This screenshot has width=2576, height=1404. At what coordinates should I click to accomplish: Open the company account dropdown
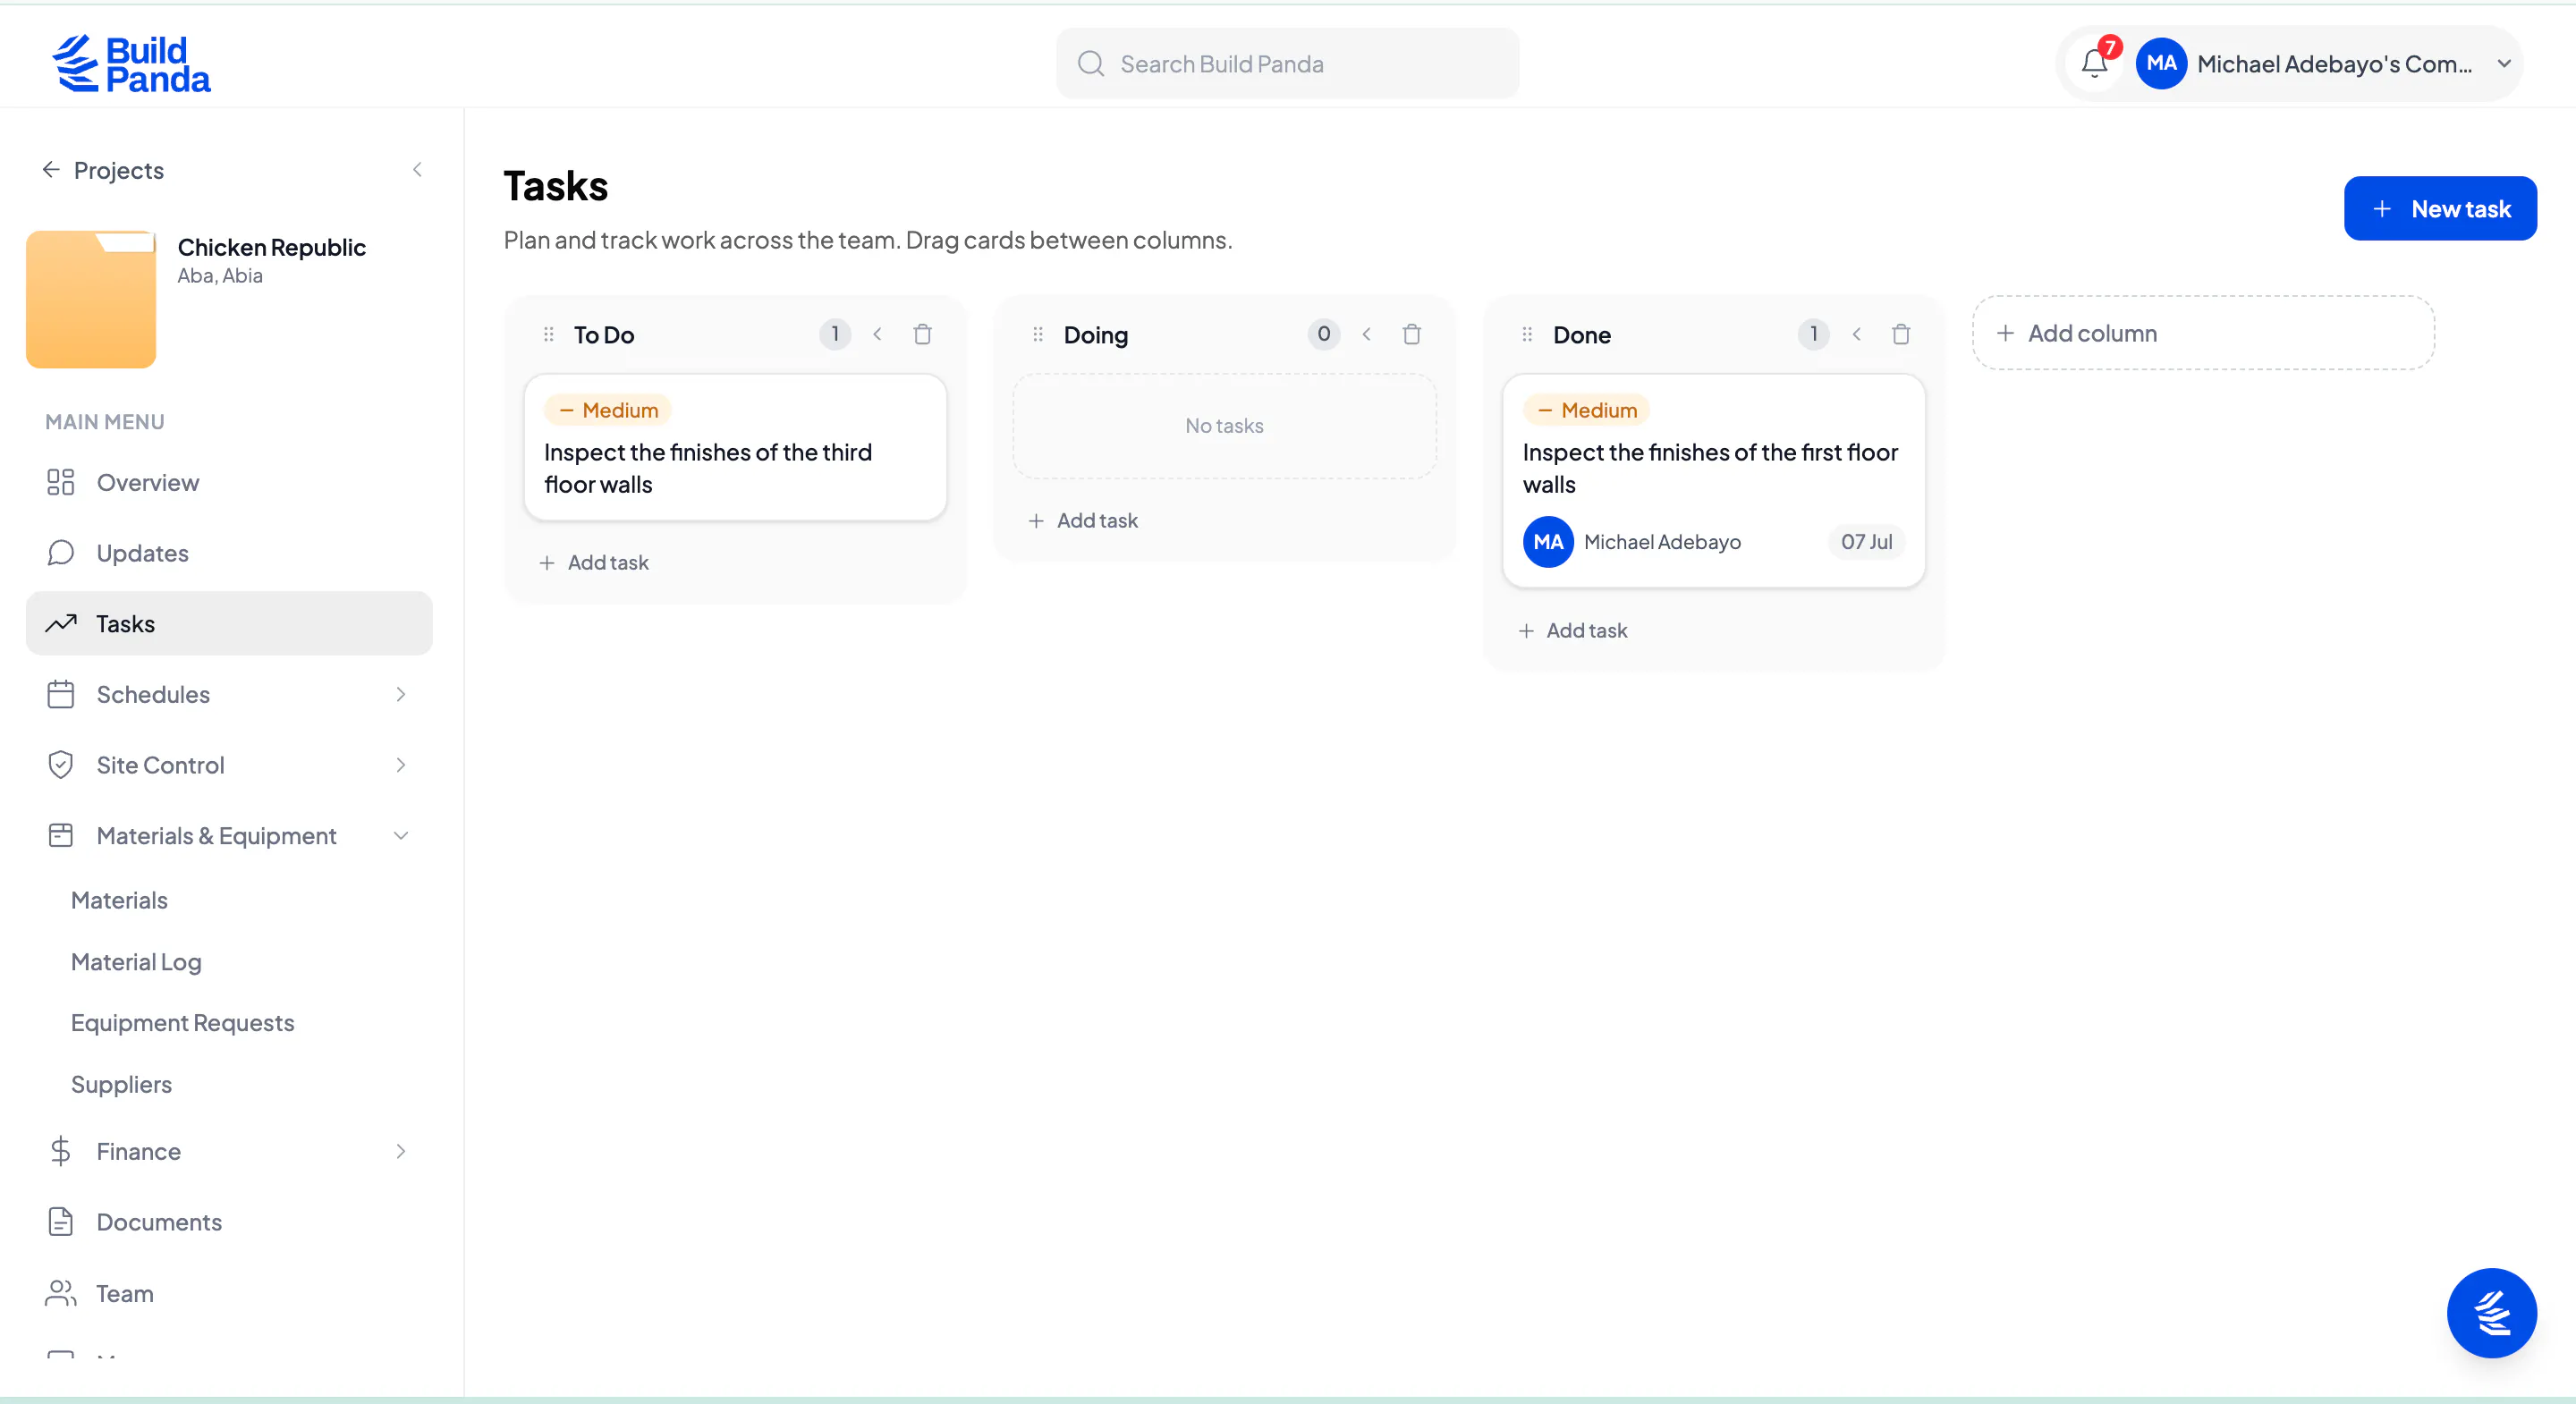click(x=2504, y=63)
